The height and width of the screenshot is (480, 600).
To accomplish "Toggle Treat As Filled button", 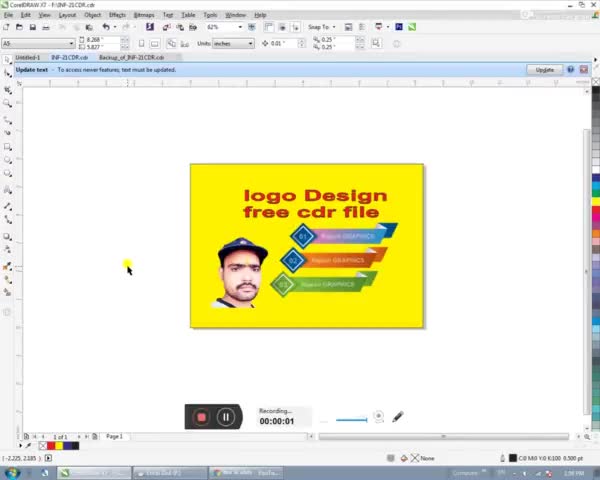I will pos(376,43).
